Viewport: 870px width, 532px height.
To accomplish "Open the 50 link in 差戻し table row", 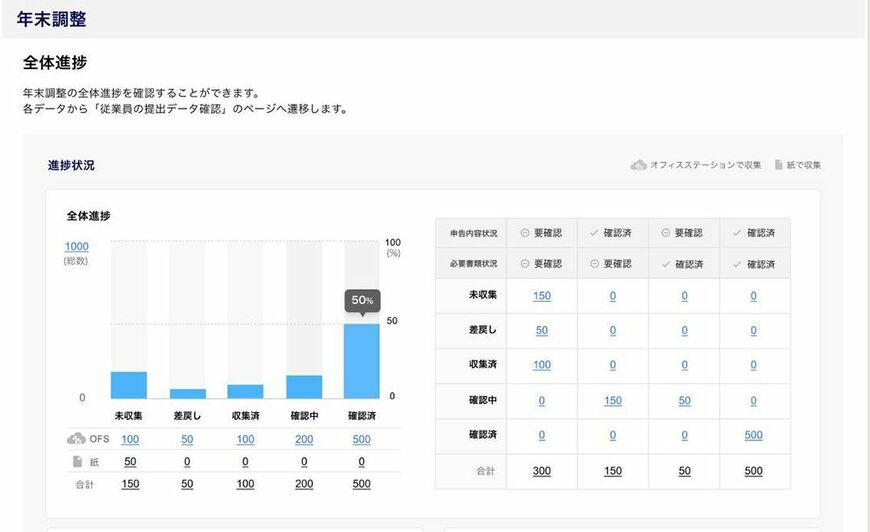I will coord(542,331).
